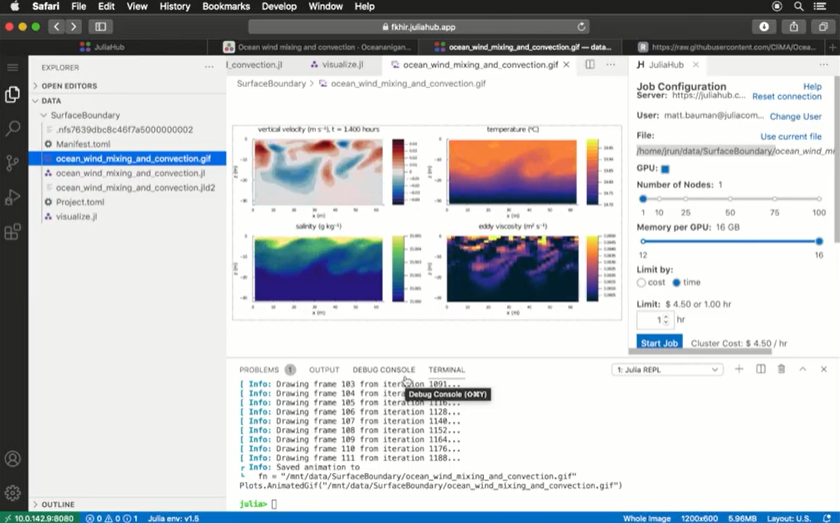The image size is (840, 523).
Task: Click the Safari address bar
Action: pos(419,27)
